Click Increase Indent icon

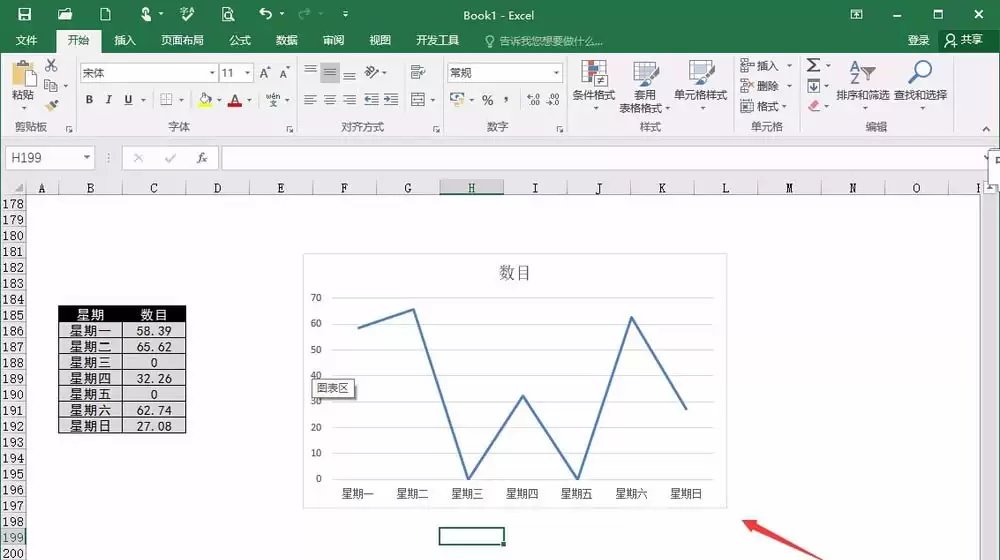click(x=391, y=99)
